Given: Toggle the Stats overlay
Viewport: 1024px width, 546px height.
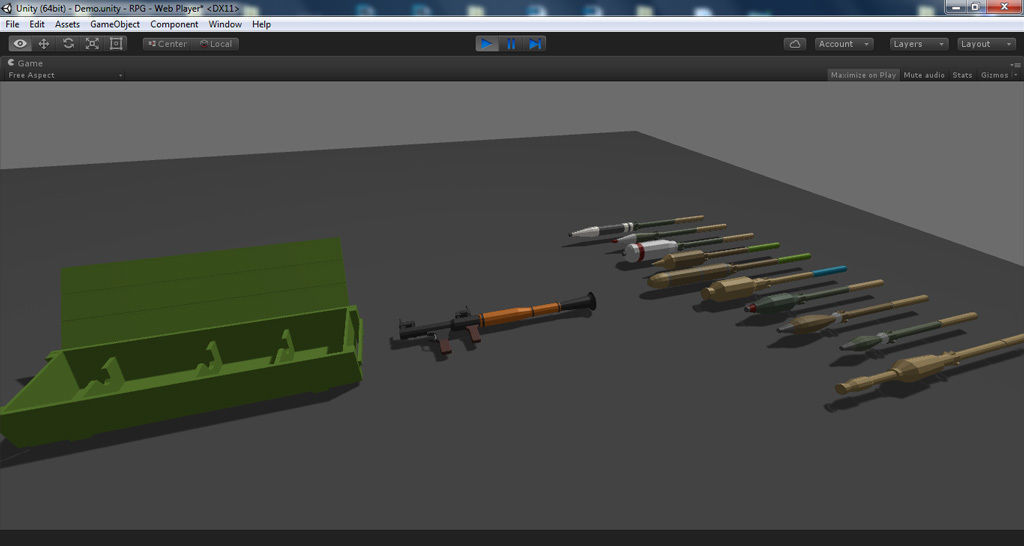Looking at the screenshot, I should pos(962,75).
